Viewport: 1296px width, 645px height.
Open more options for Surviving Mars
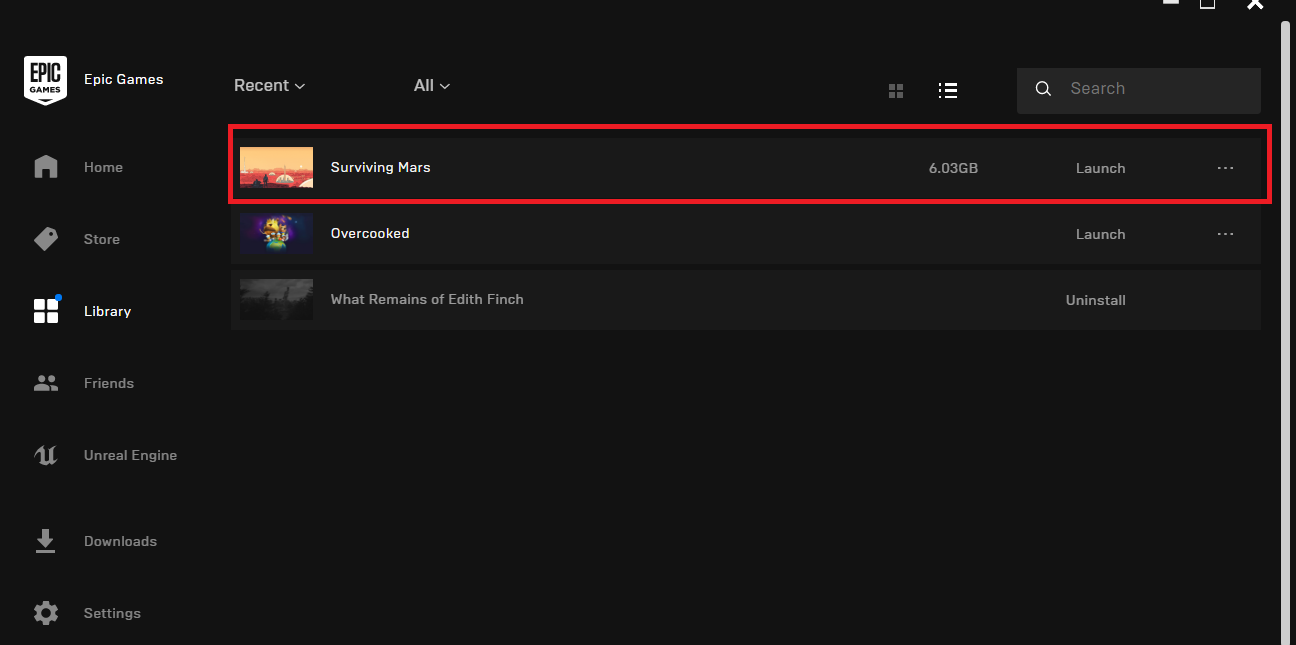(x=1226, y=168)
